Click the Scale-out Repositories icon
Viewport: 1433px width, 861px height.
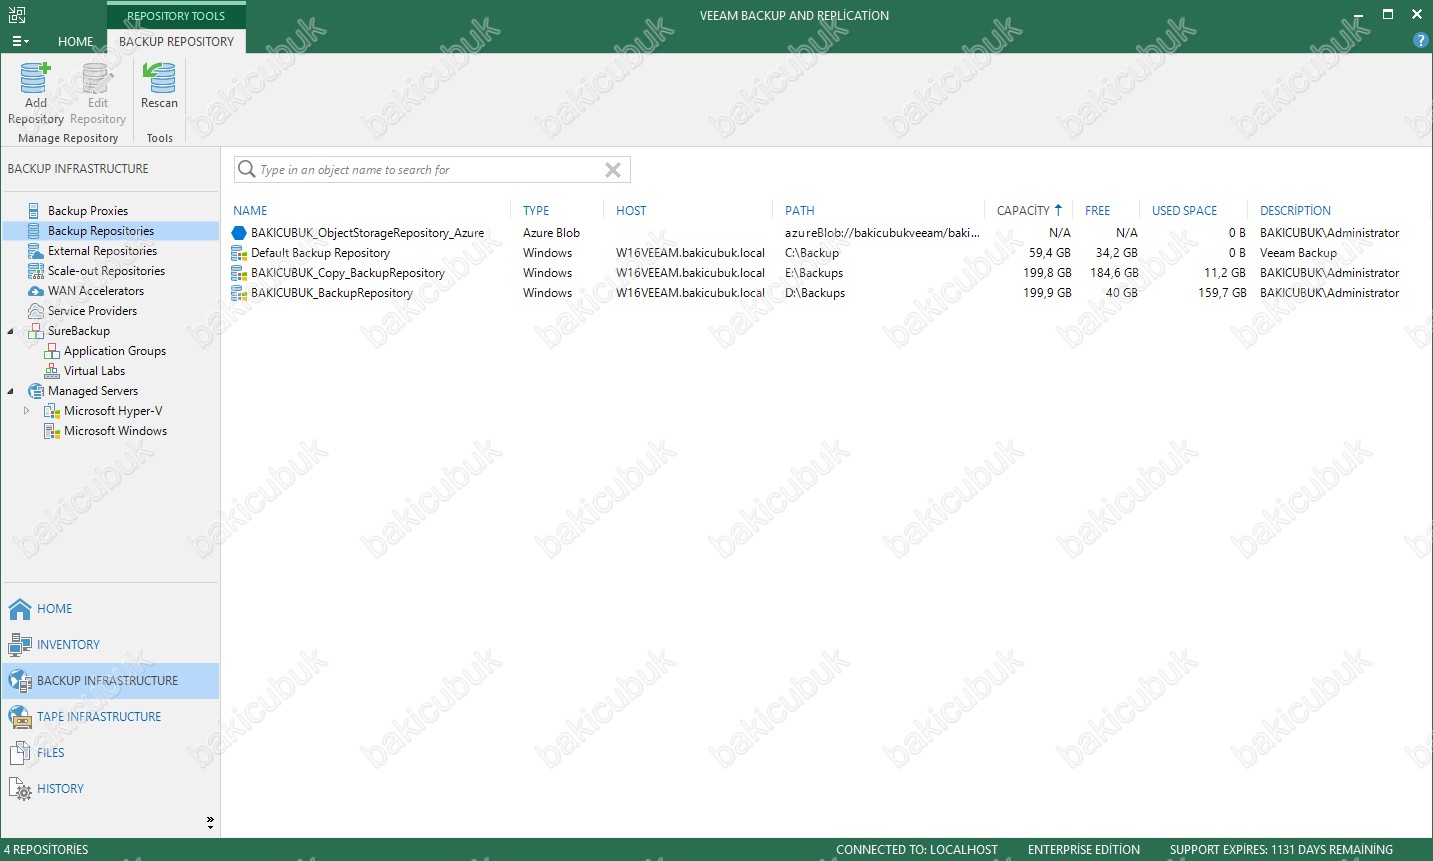[36, 271]
